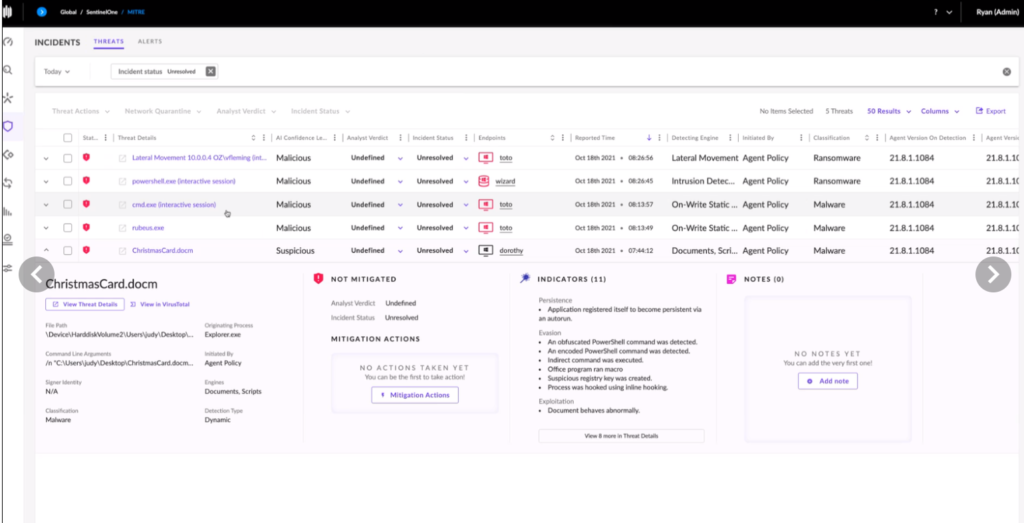Open the checkmark badge sidebar icon
The image size is (1024, 523).
8,240
